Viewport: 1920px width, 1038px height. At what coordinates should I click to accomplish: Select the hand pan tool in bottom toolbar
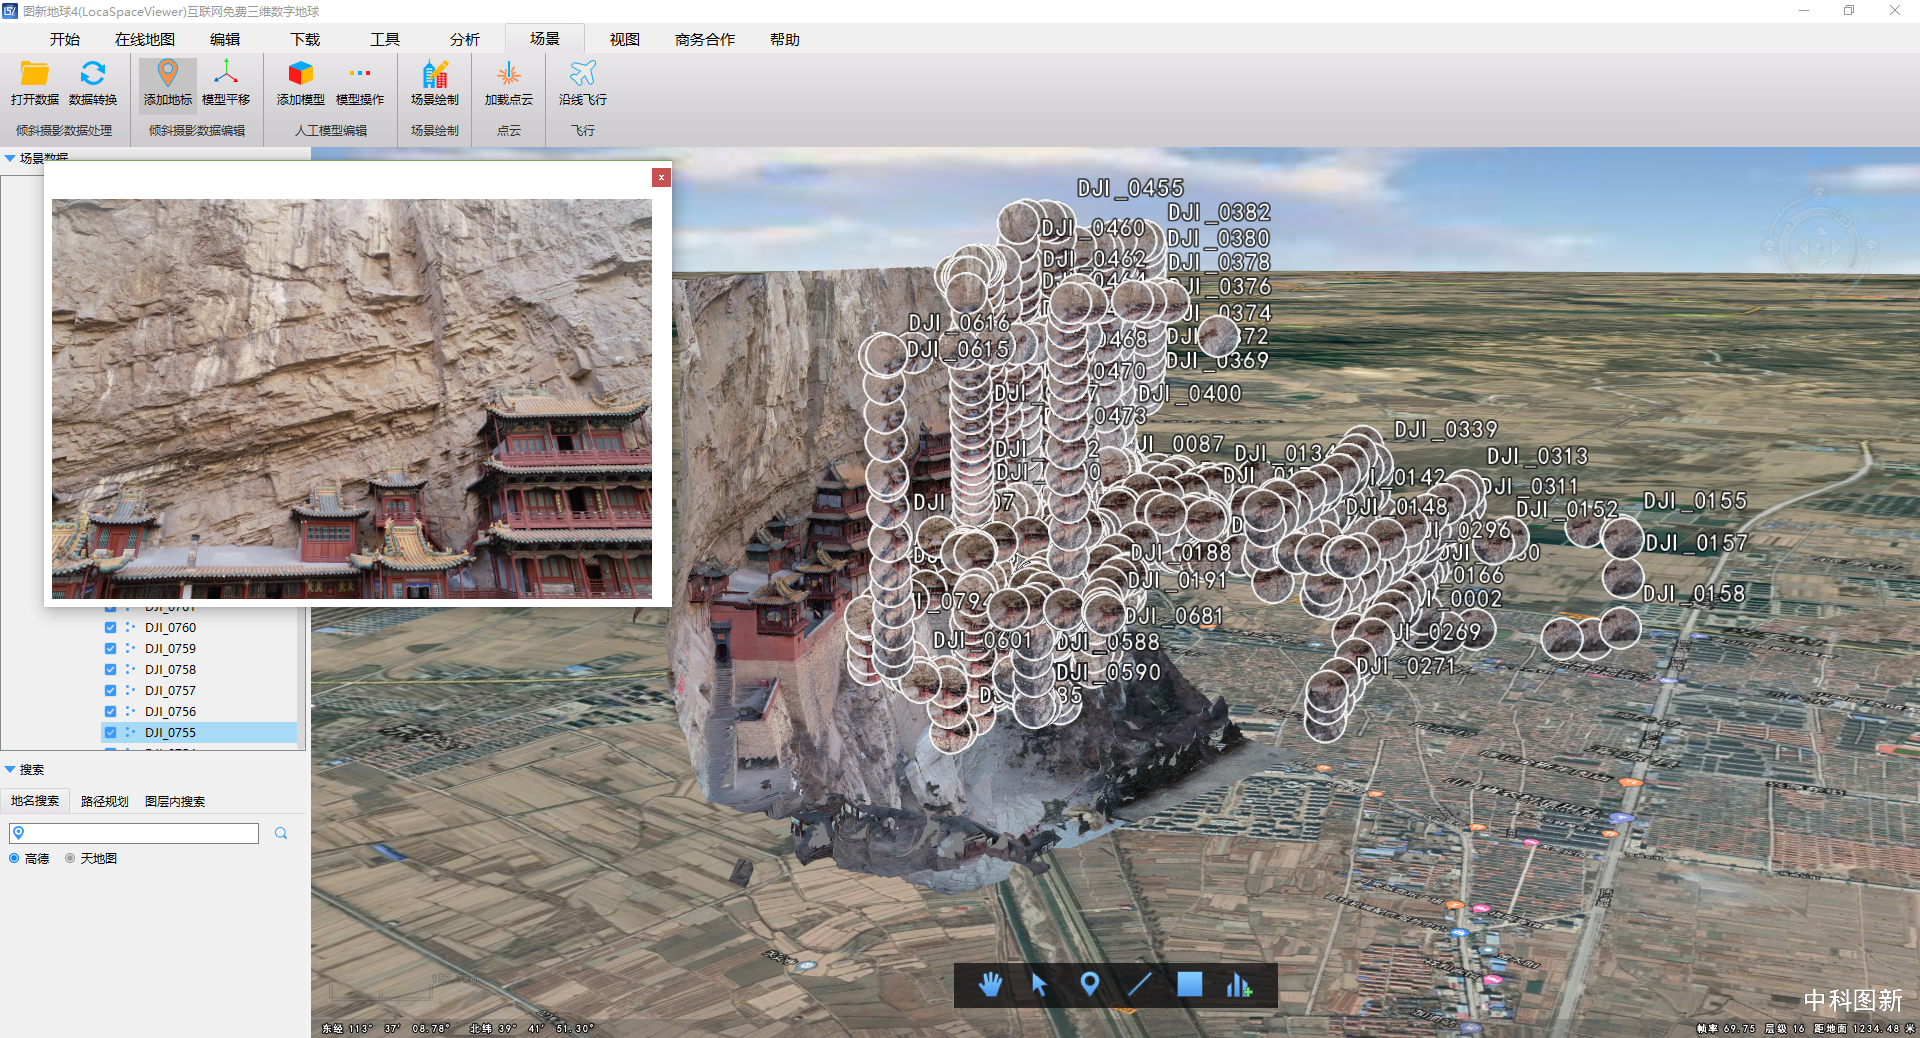point(990,985)
